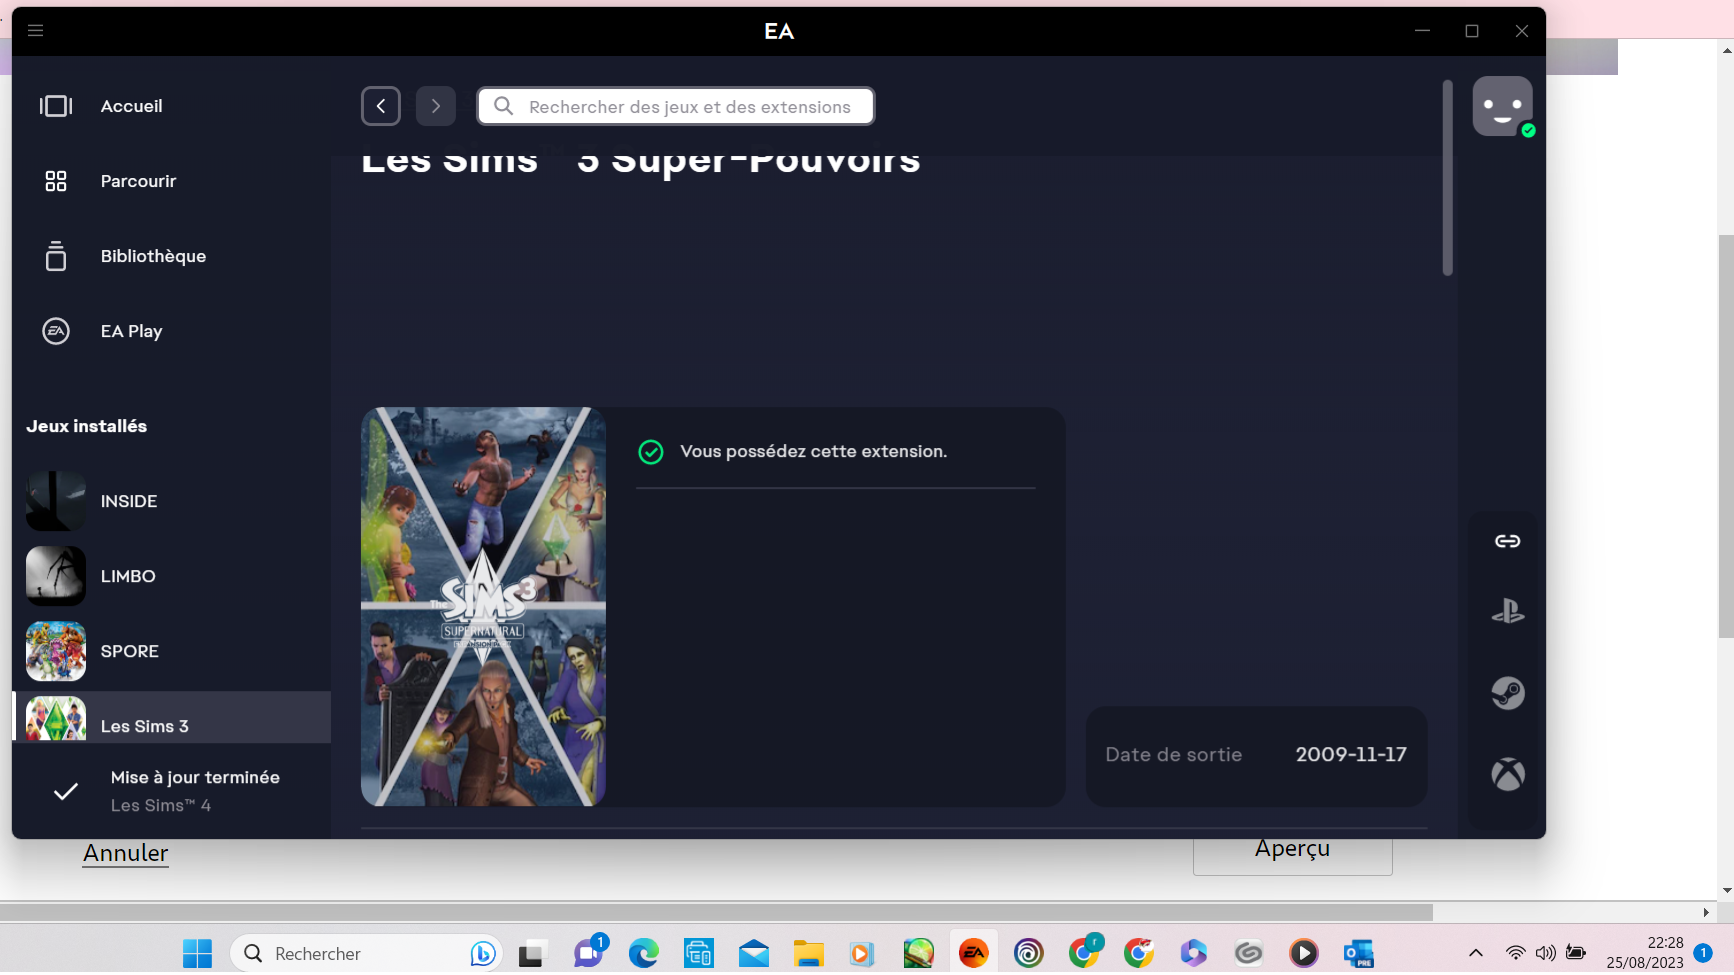Click the taskbar Rechercher search box

366,953
